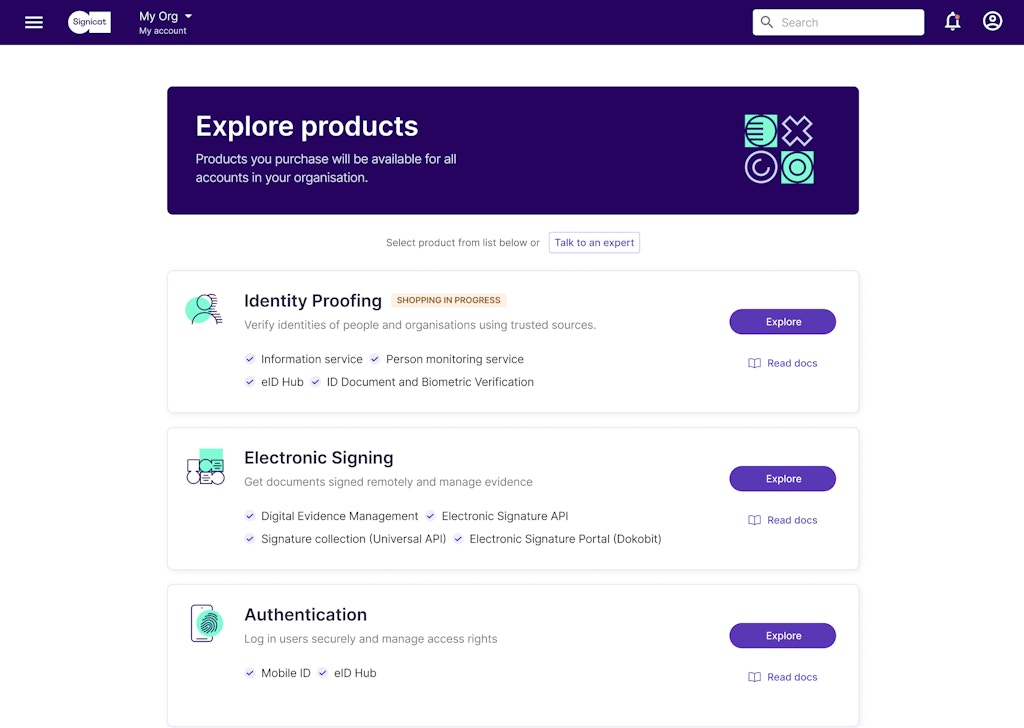Click the Signicat logo
The image size is (1024, 728).
tap(89, 22)
